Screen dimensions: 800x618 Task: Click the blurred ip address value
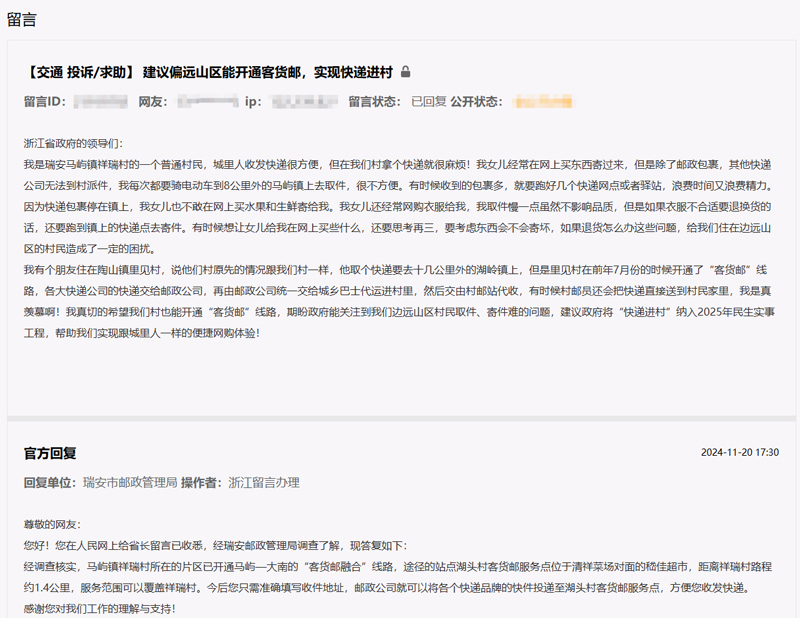click(x=304, y=102)
